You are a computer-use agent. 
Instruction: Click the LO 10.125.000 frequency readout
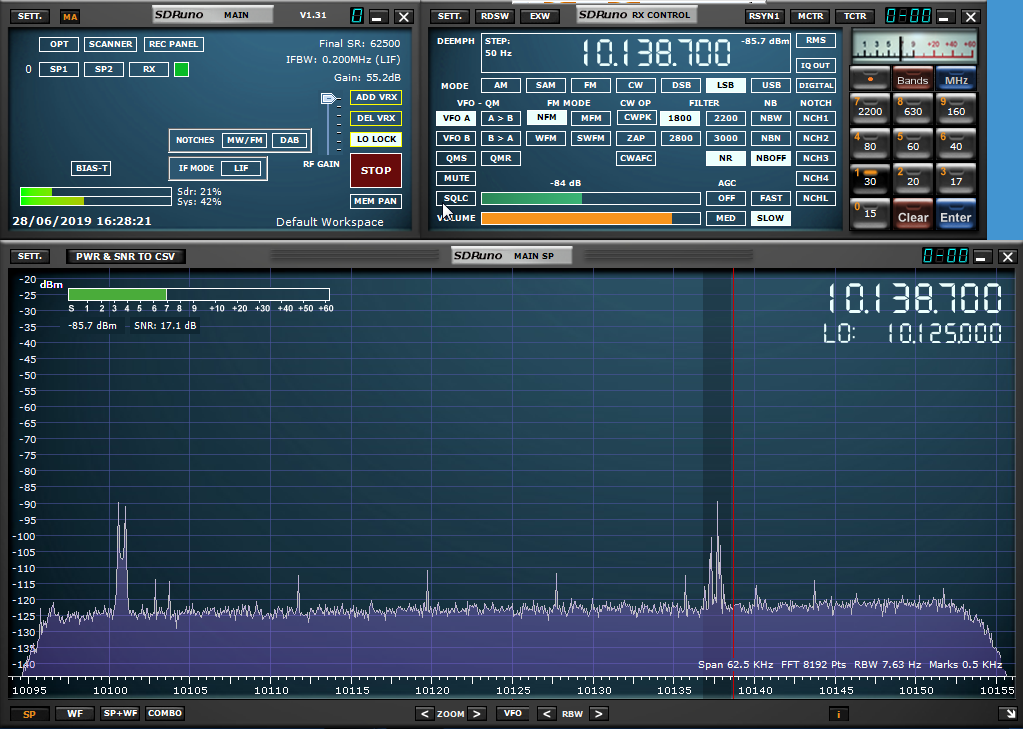tap(913, 333)
